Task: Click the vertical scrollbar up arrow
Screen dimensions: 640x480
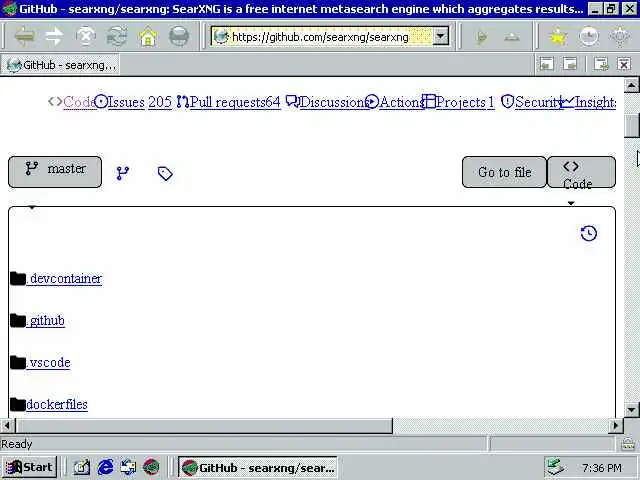Action: (x=631, y=85)
